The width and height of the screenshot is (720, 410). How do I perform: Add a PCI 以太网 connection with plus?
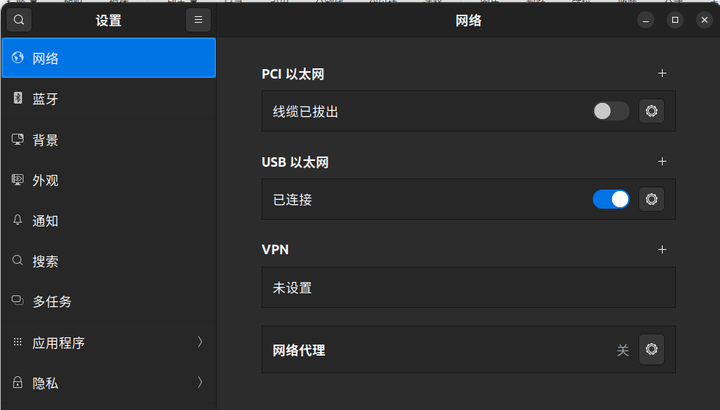coord(661,74)
